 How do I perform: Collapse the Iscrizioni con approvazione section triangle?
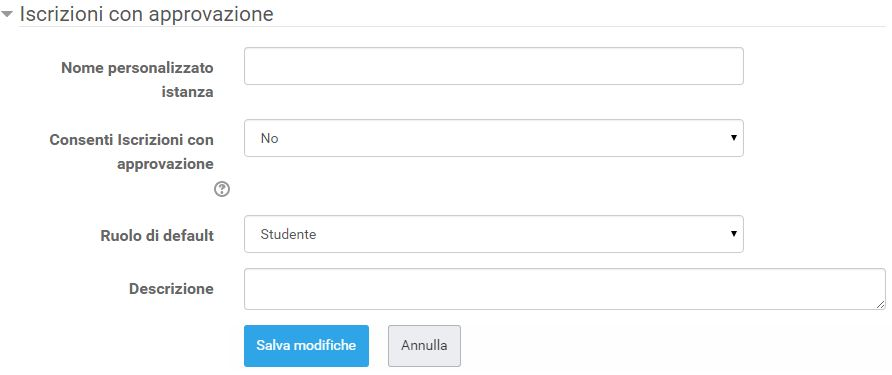point(7,15)
